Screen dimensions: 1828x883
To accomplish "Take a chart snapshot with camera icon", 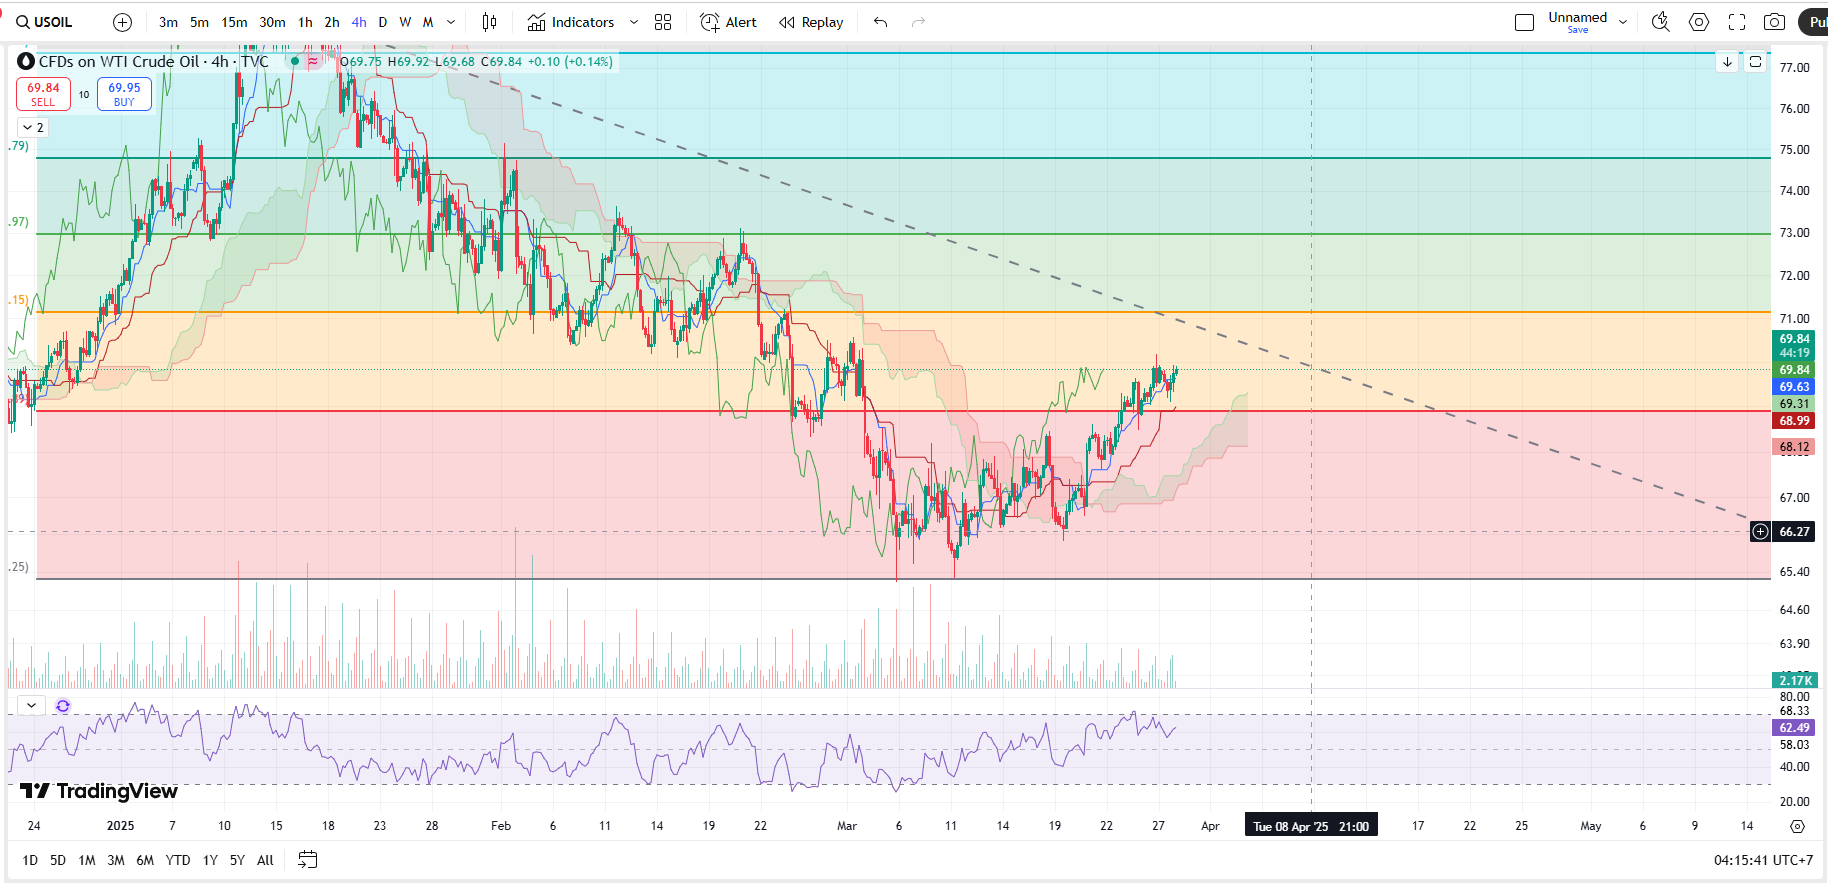I will coord(1774,22).
